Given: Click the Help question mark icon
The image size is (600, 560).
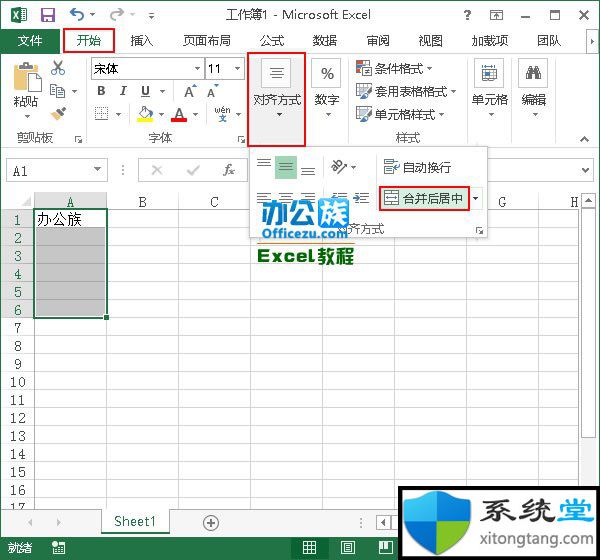Looking at the screenshot, I should pos(467,15).
